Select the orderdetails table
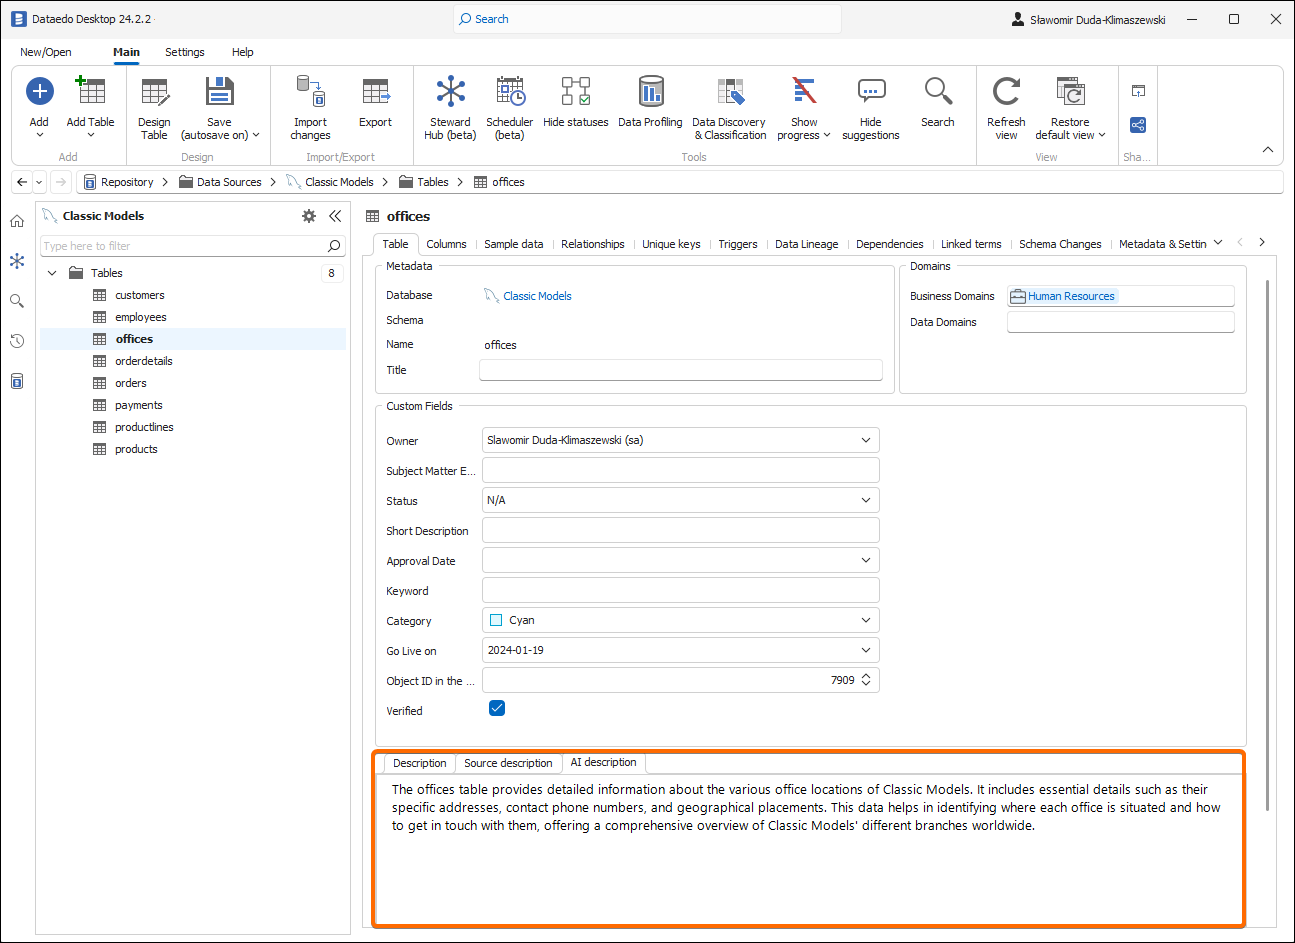1295x943 pixels. [x=144, y=361]
